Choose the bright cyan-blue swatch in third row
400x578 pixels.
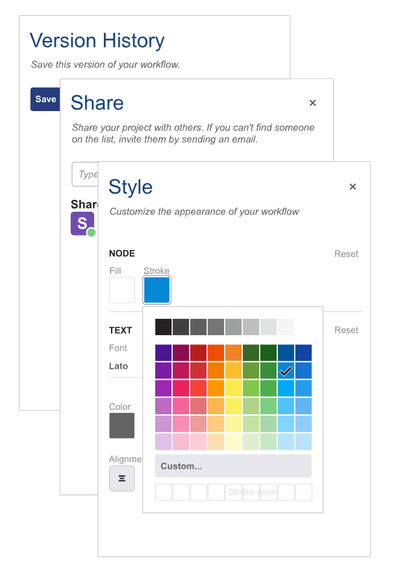286,389
